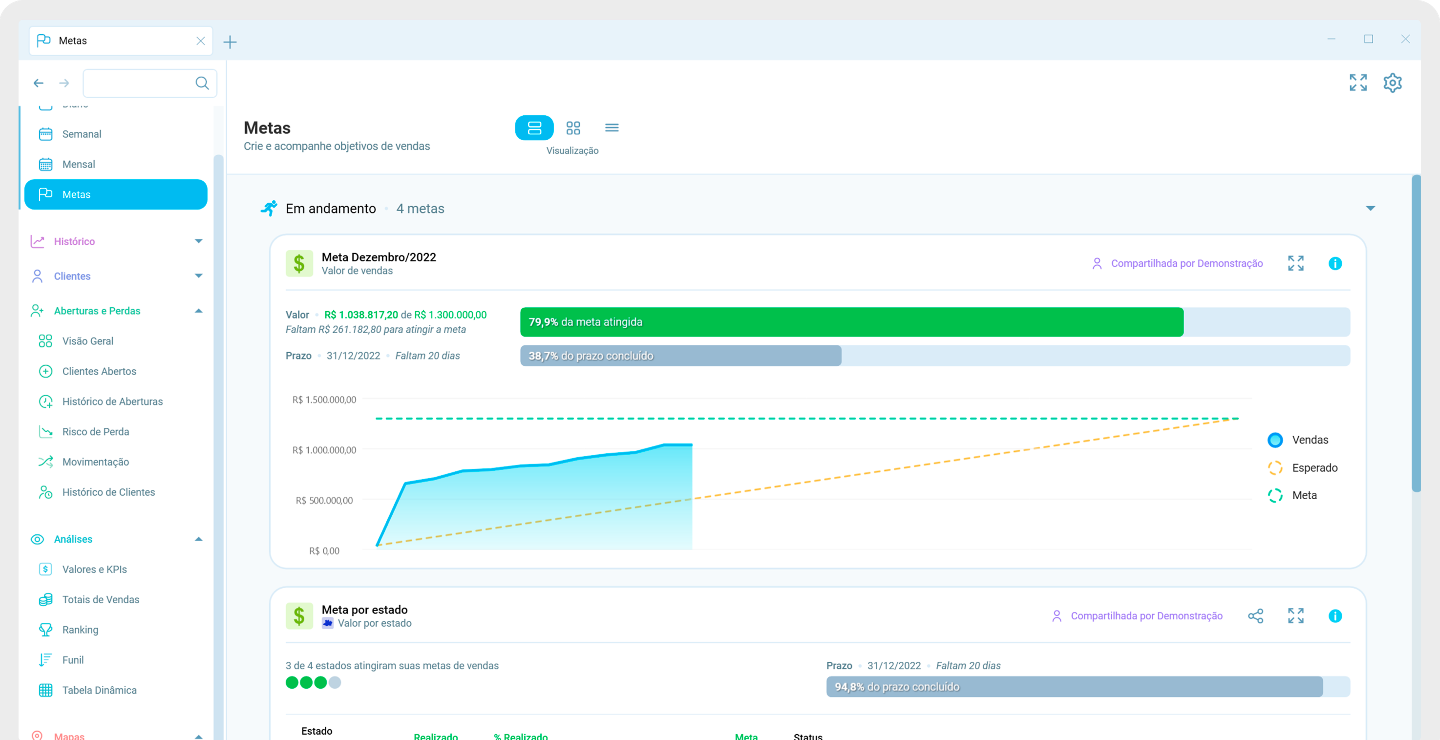The height and width of the screenshot is (740, 1440).
Task: Collapse the Histórico section arrow
Action: (198, 241)
